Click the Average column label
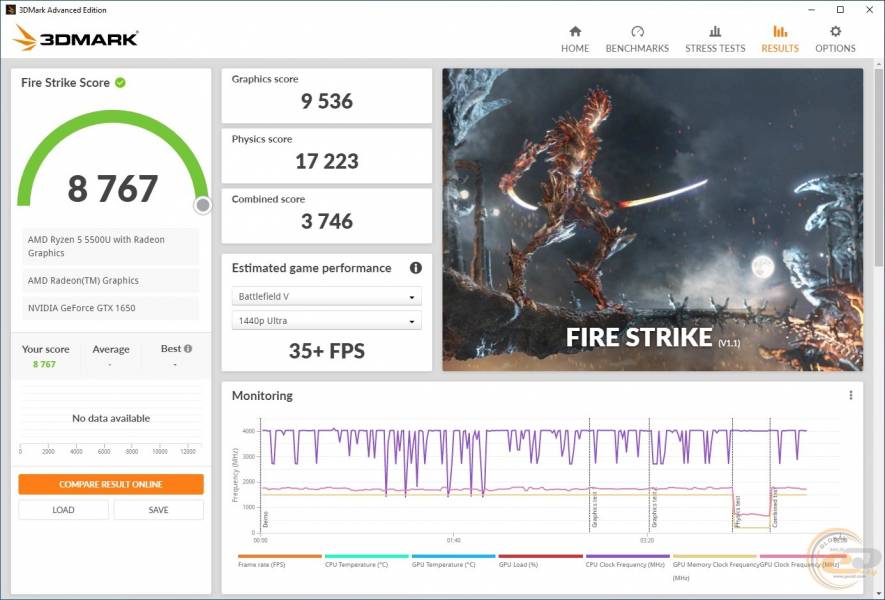The width and height of the screenshot is (885, 600). coord(111,349)
